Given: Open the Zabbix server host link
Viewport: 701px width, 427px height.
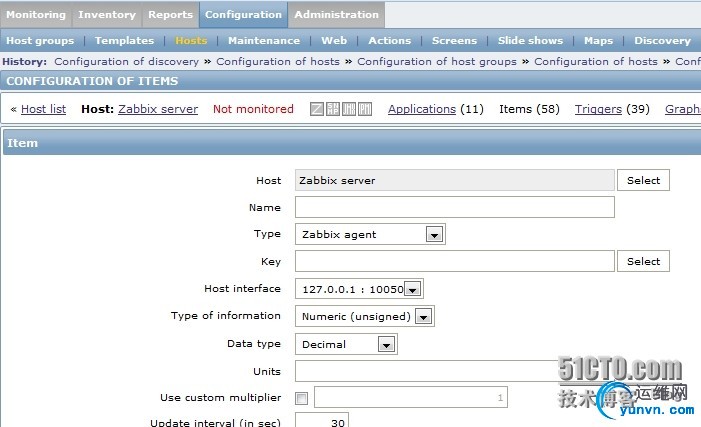Looking at the screenshot, I should pos(158,109).
